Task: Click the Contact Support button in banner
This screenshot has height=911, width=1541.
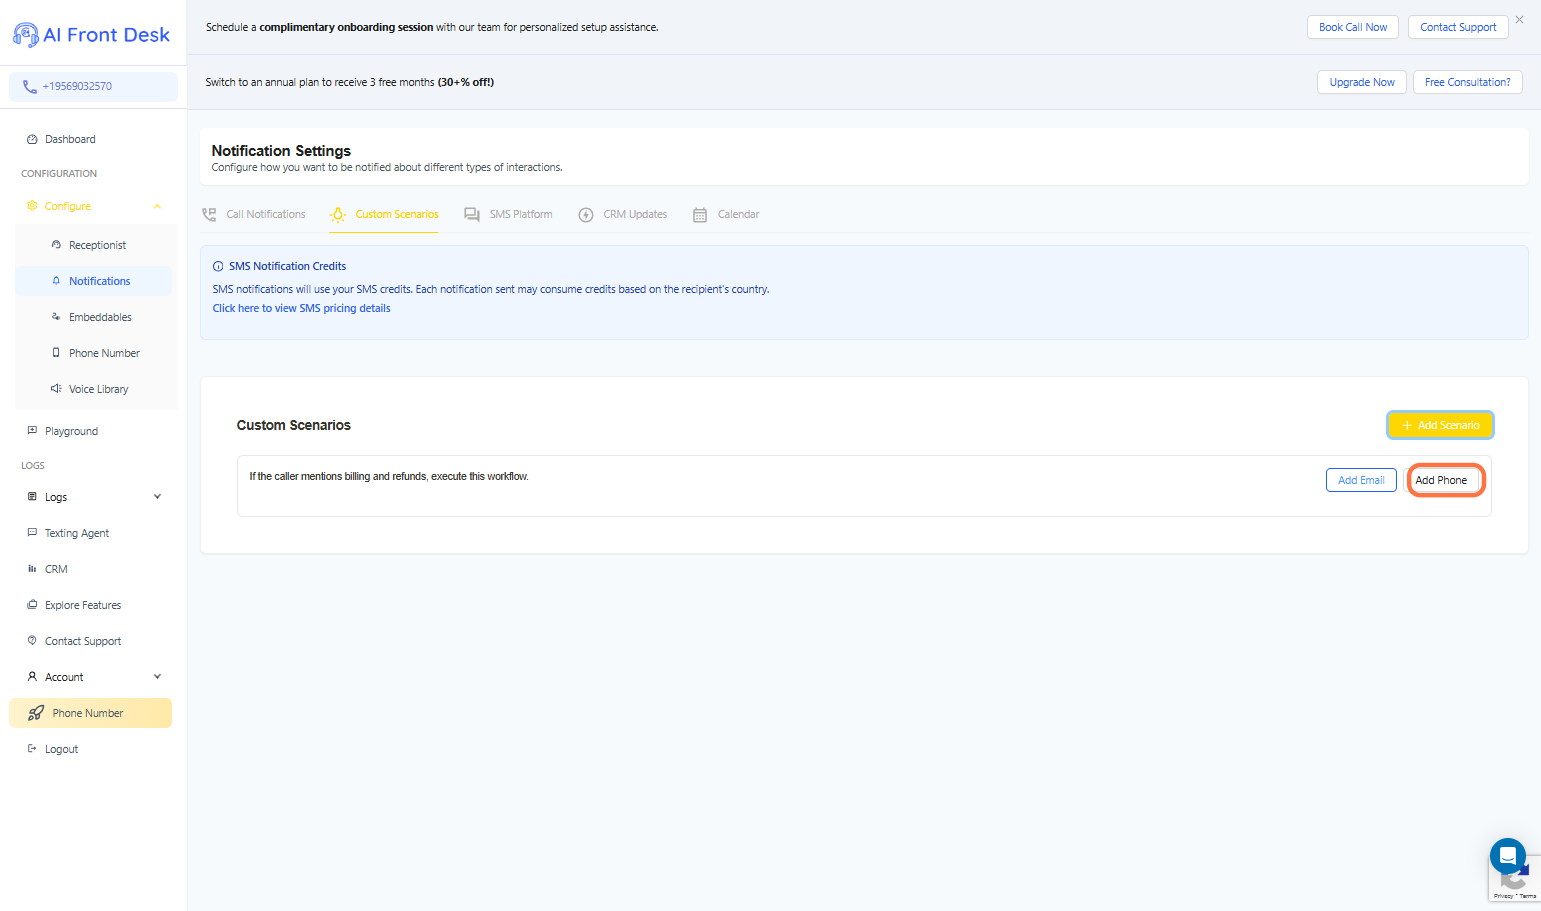Action: [1458, 27]
